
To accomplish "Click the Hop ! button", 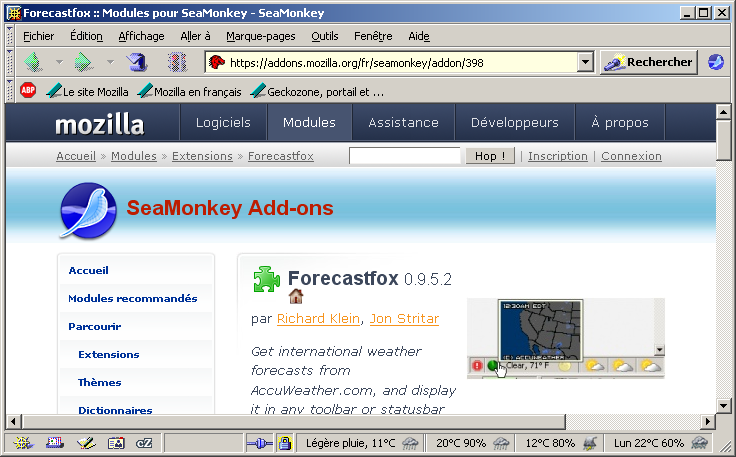I will click(x=490, y=156).
